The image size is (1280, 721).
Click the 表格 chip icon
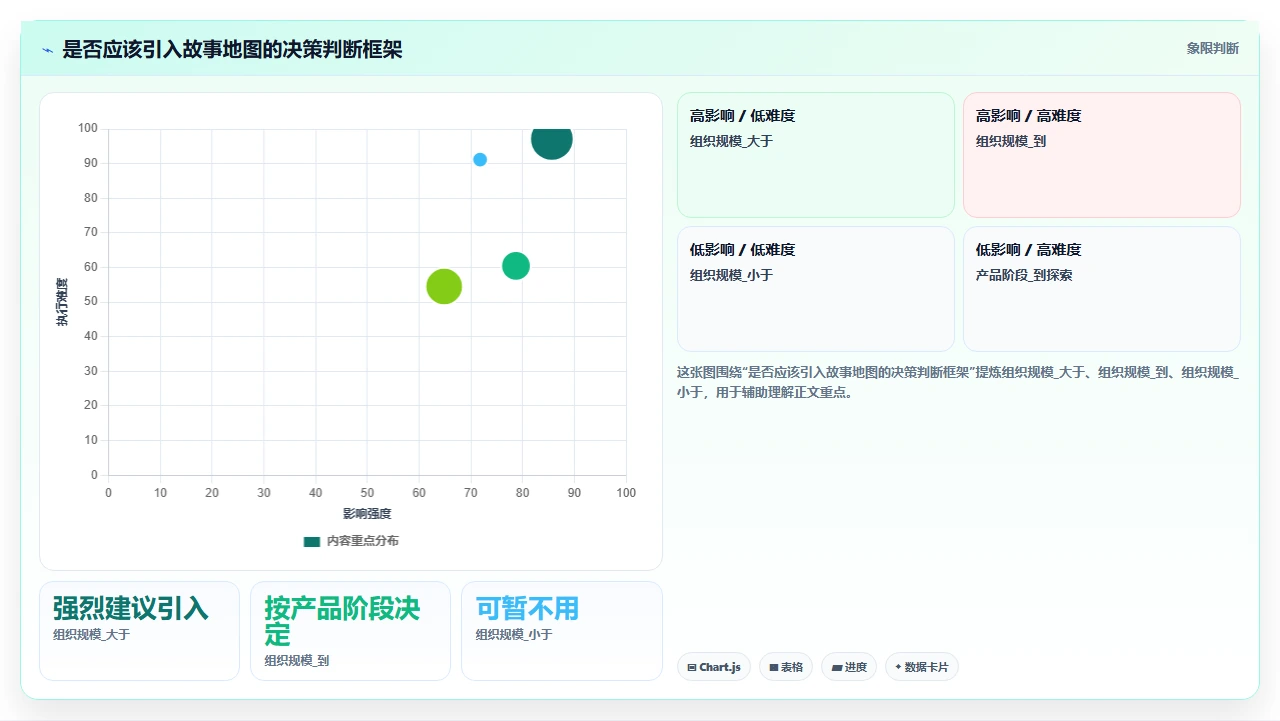coord(774,667)
